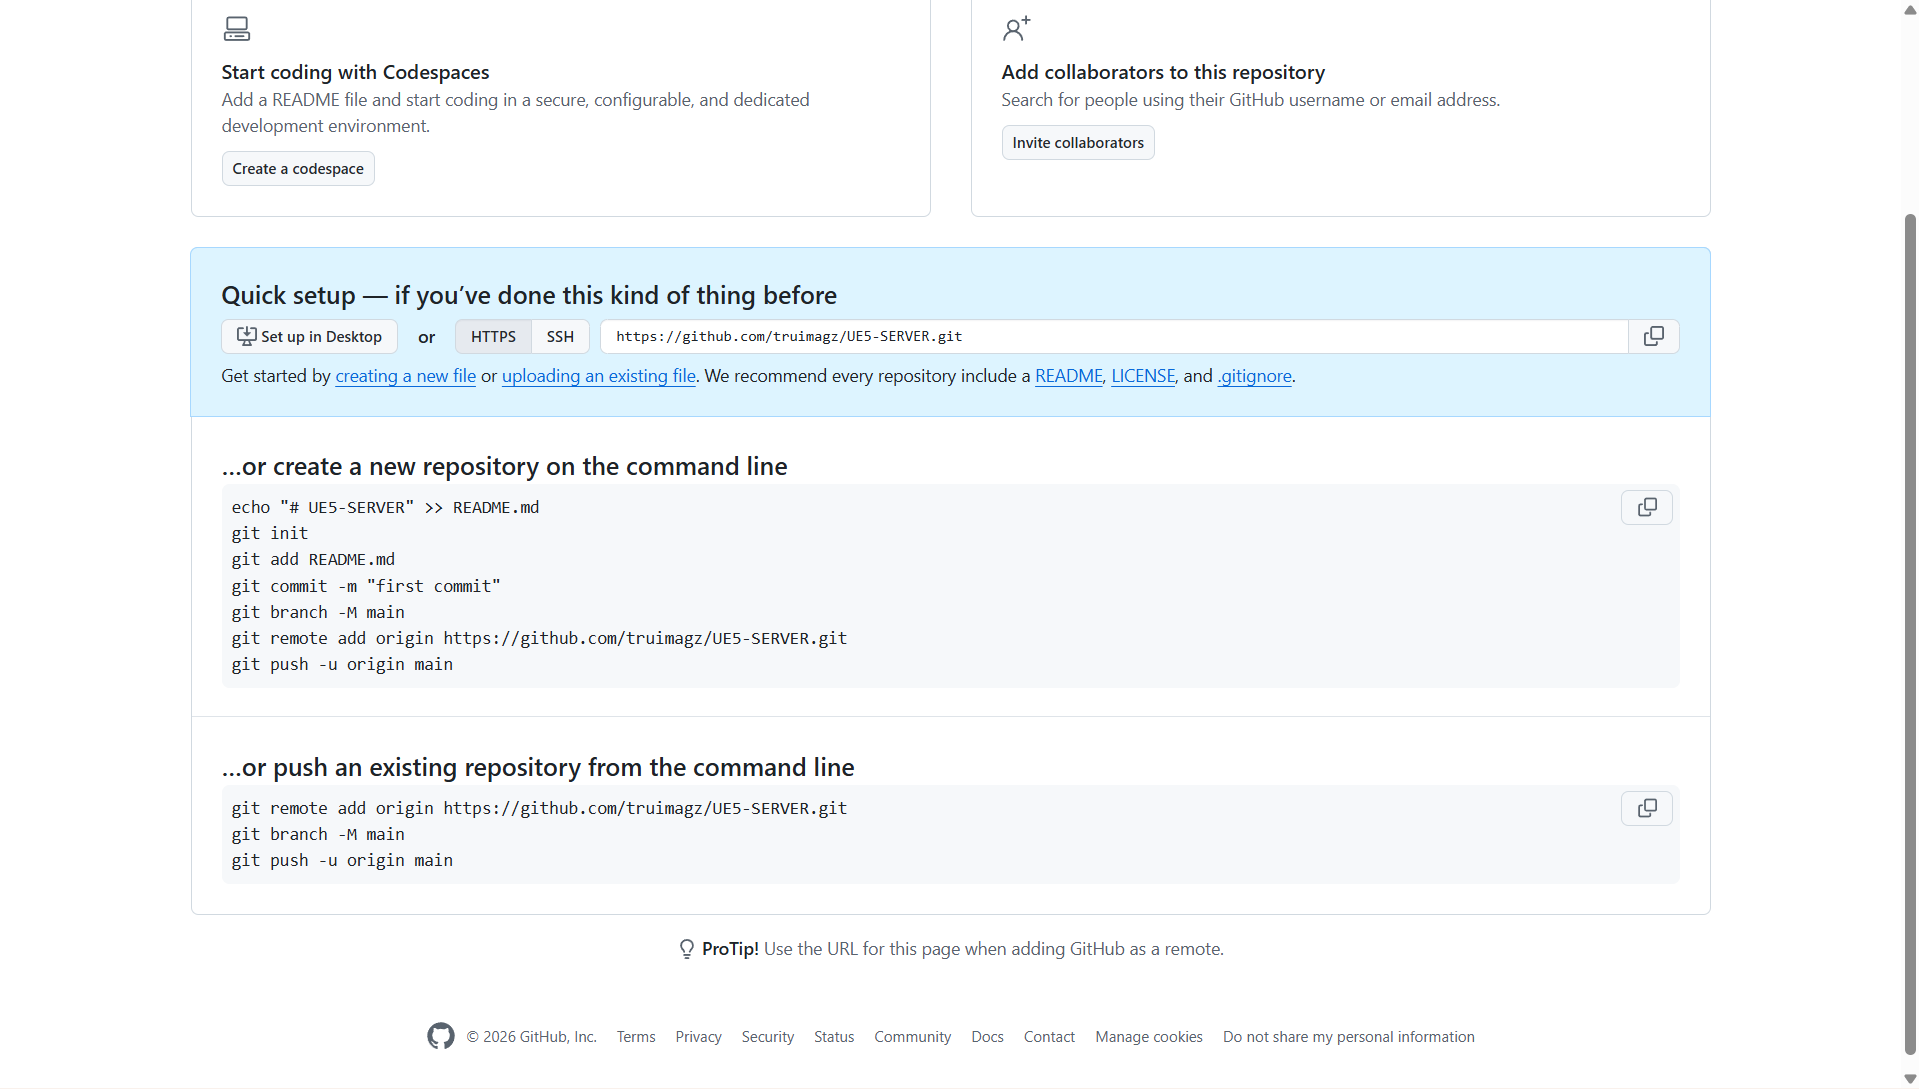The width and height of the screenshot is (1919, 1089).
Task: Click 'Add collaborators to this repository' heading
Action: pos(1163,72)
